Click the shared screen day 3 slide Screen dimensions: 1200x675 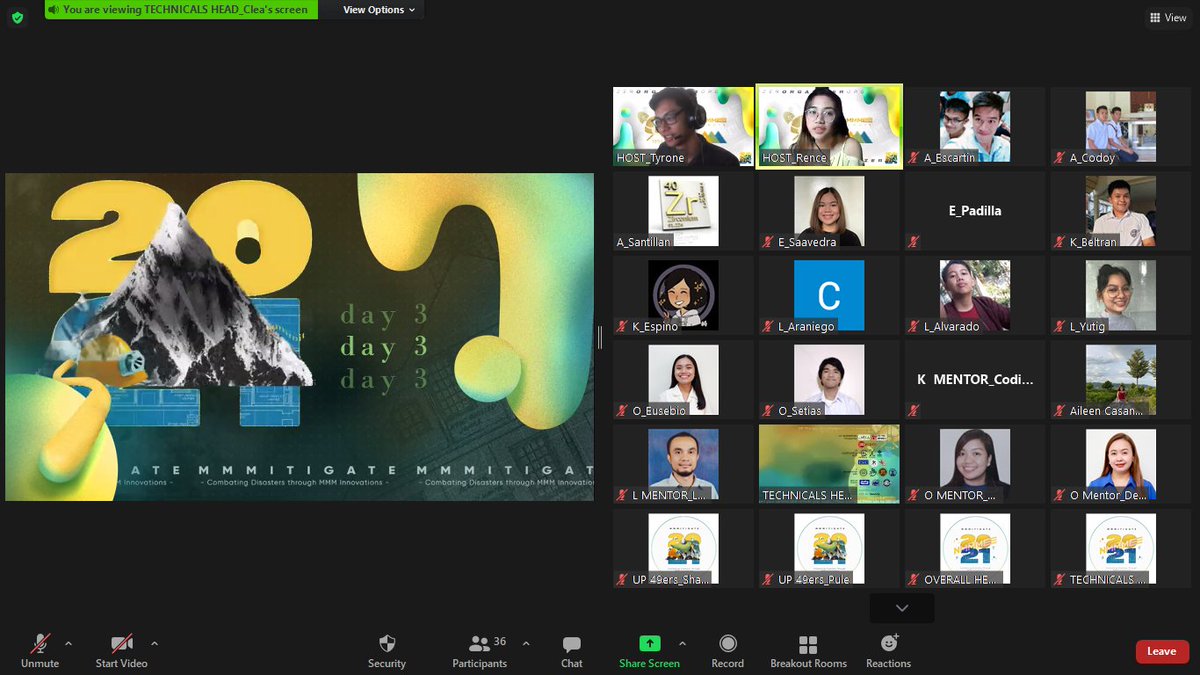(300, 337)
